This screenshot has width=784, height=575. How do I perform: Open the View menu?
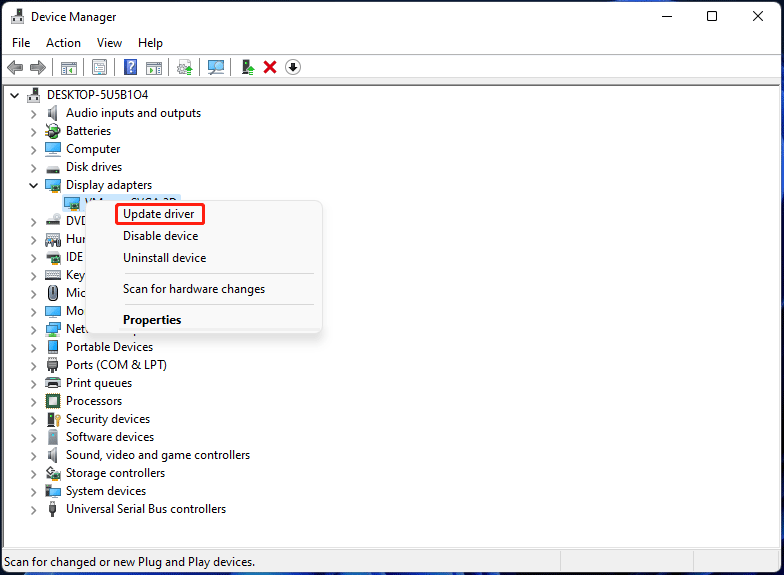tap(109, 43)
